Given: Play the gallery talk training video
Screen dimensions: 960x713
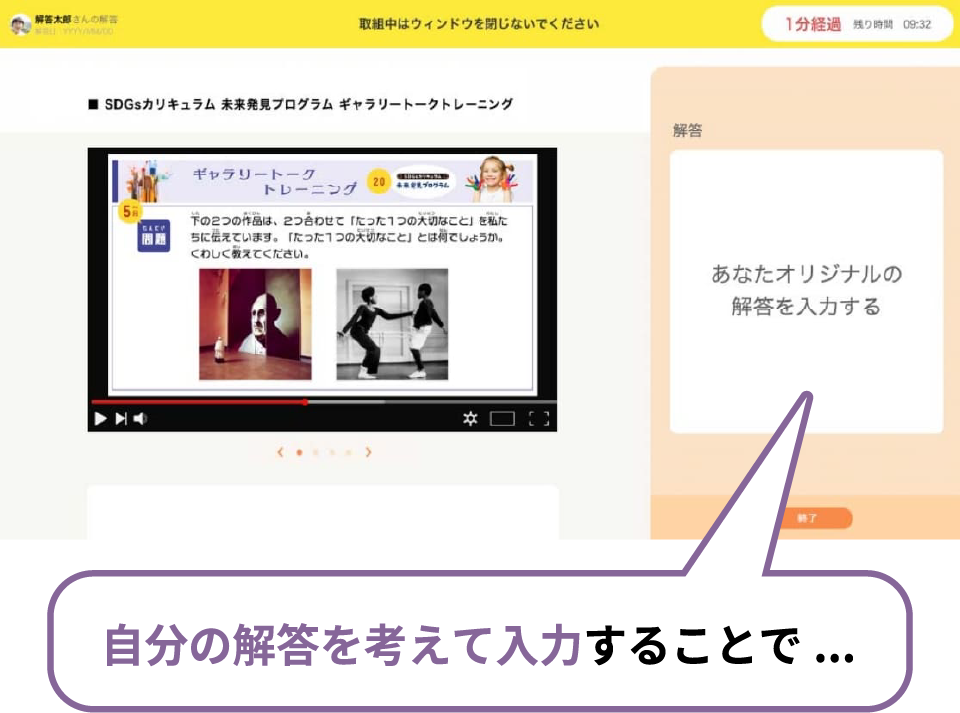Looking at the screenshot, I should coord(100,419).
